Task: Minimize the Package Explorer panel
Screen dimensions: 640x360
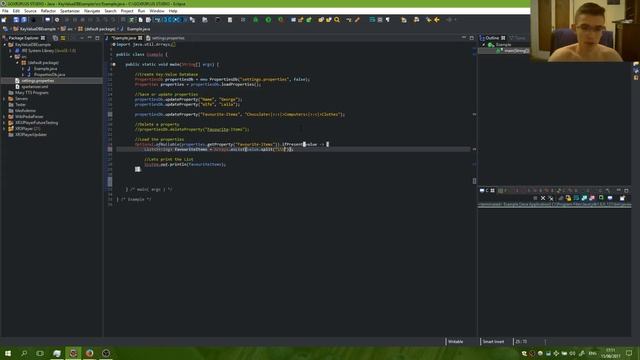Action: tap(90, 38)
